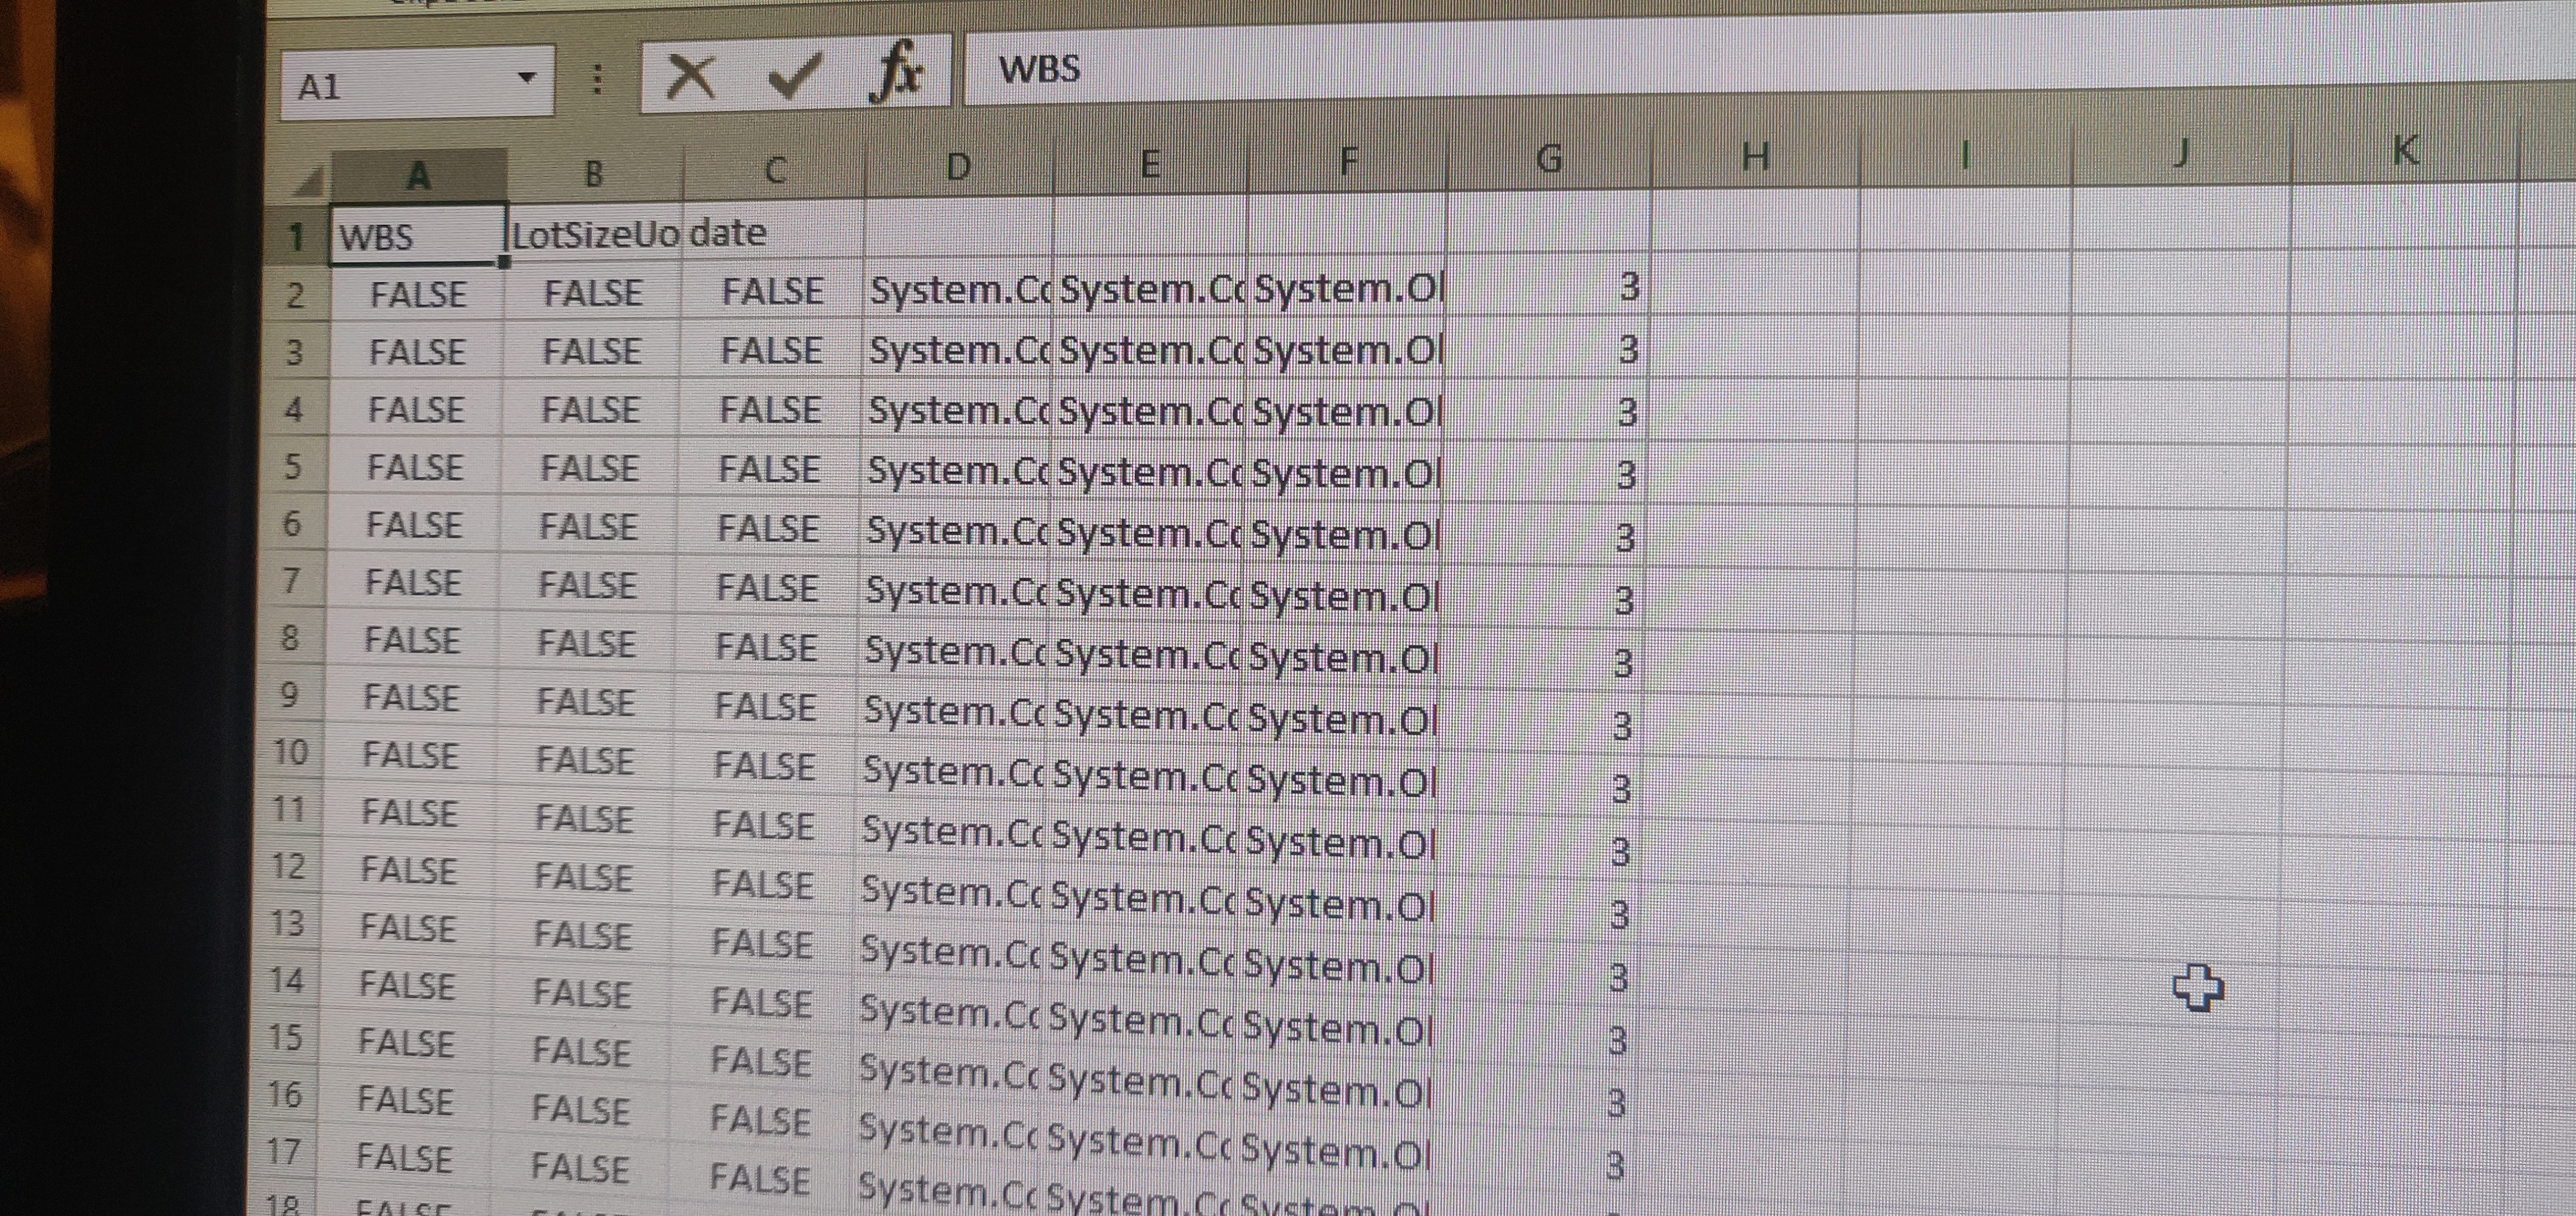Viewport: 2576px width, 1216px height.
Task: Click System.Ol text in cell F11
Action: point(1341,842)
